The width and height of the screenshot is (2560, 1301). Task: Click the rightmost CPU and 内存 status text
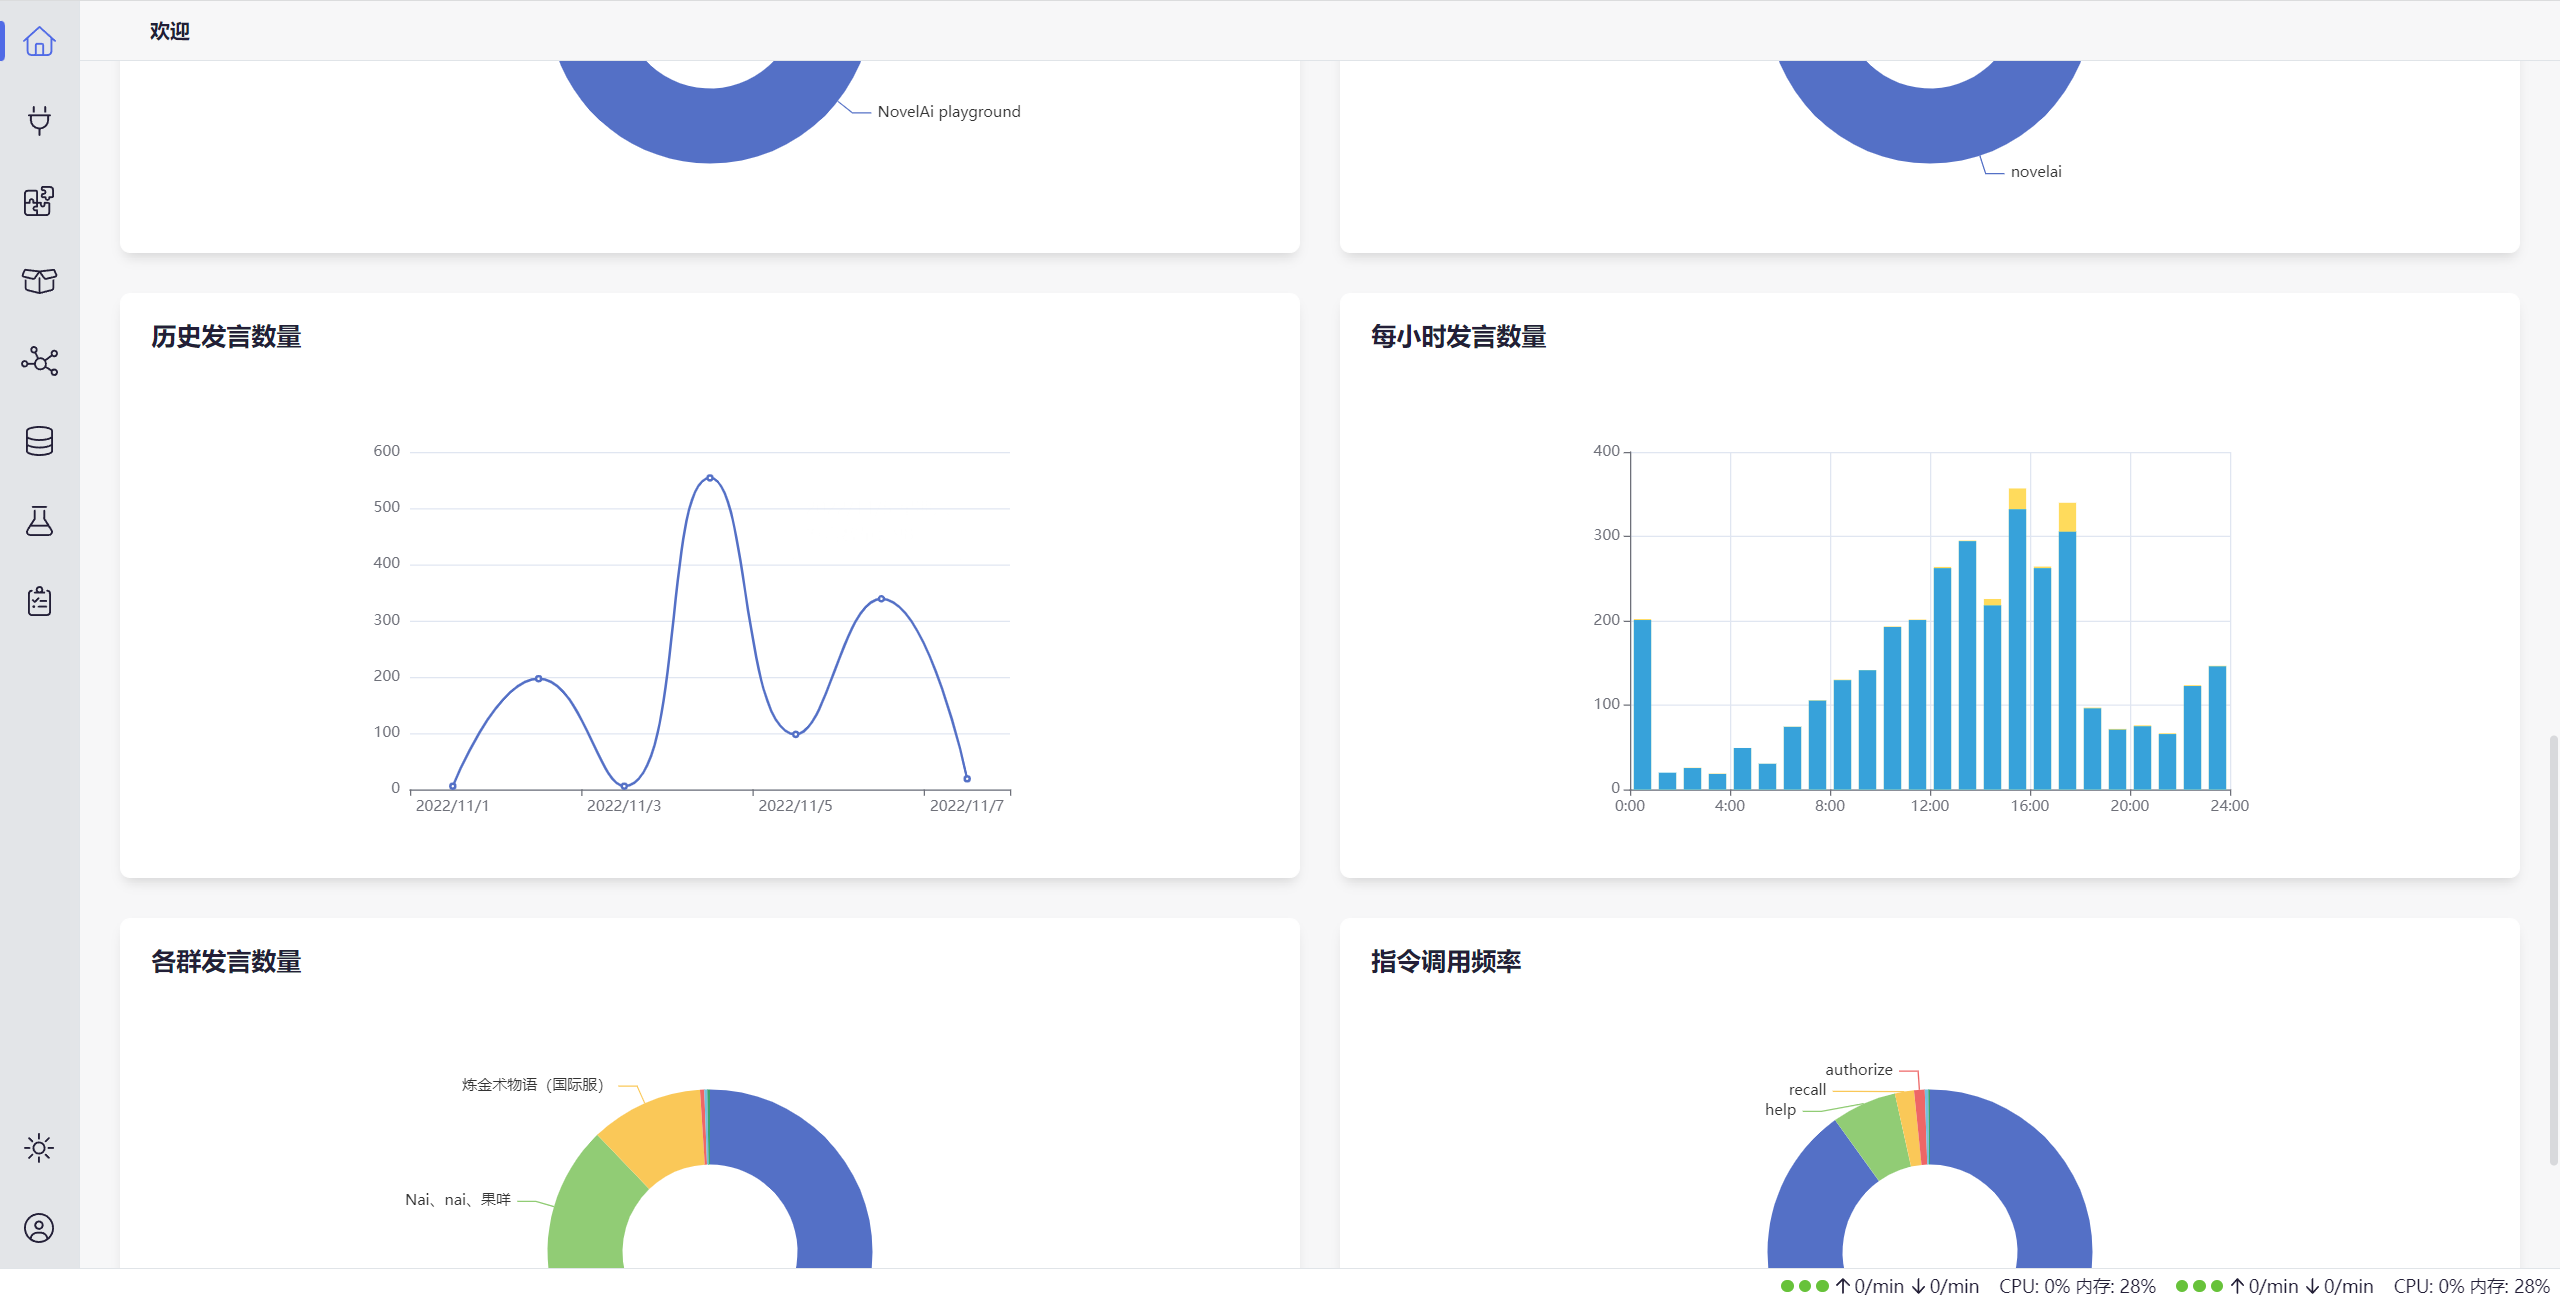2471,1287
